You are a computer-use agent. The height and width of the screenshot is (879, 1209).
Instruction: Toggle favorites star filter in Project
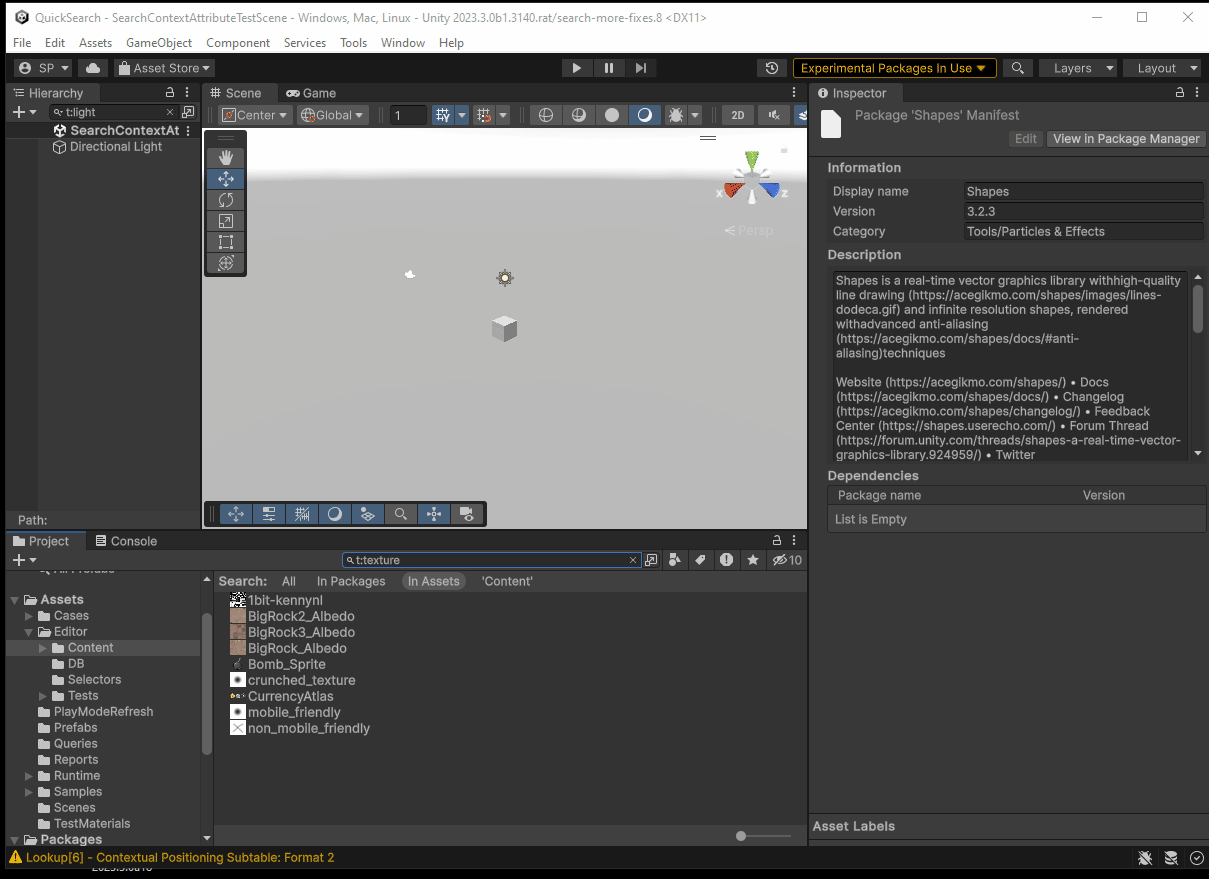pyautogui.click(x=753, y=560)
